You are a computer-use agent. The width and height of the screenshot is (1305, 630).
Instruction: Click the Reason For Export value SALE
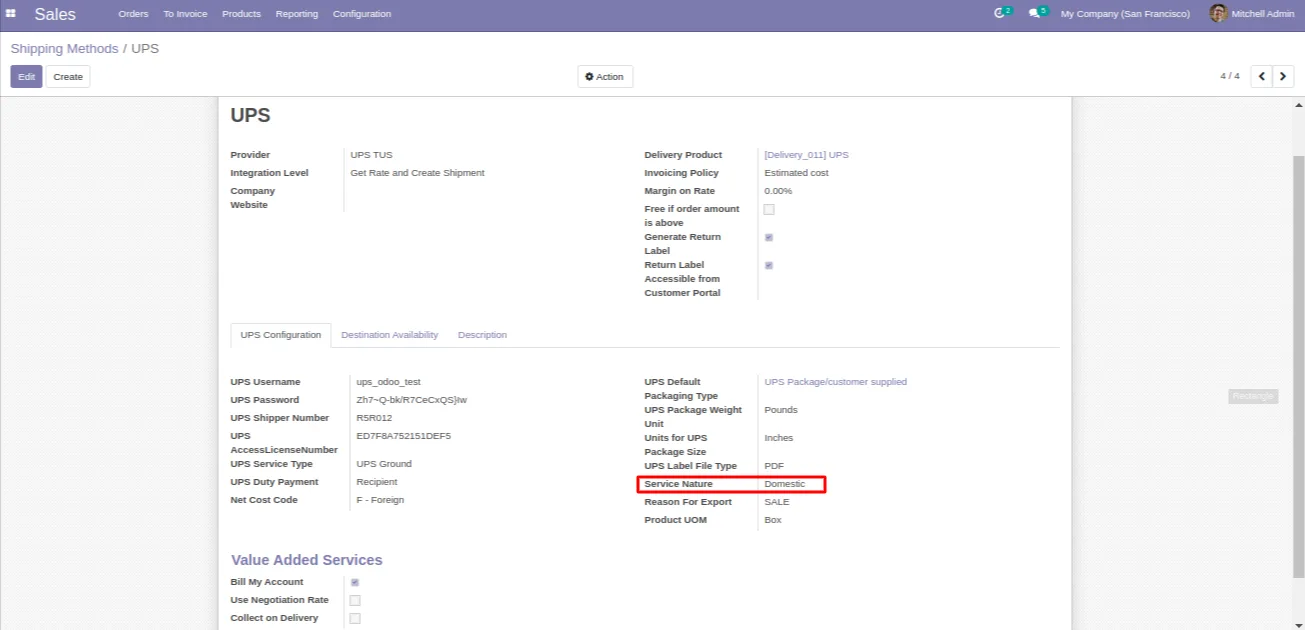click(x=776, y=502)
